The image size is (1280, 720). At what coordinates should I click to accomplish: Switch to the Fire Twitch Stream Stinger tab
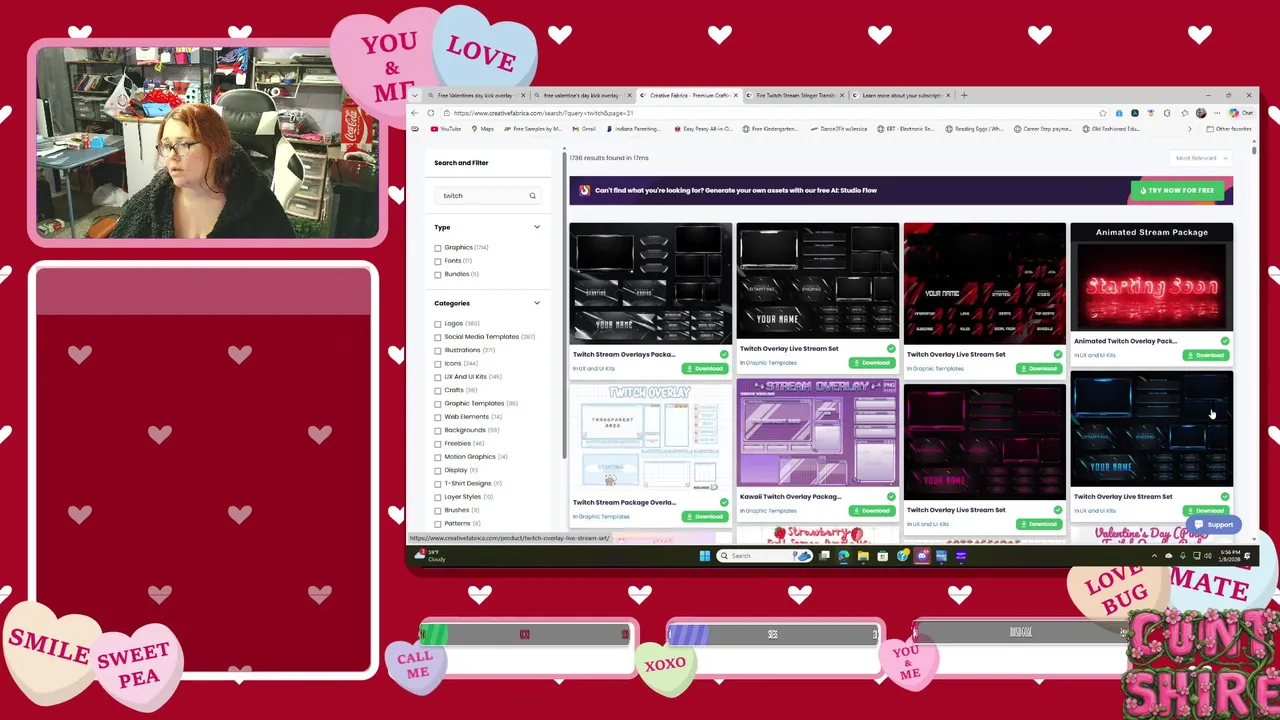tap(795, 95)
